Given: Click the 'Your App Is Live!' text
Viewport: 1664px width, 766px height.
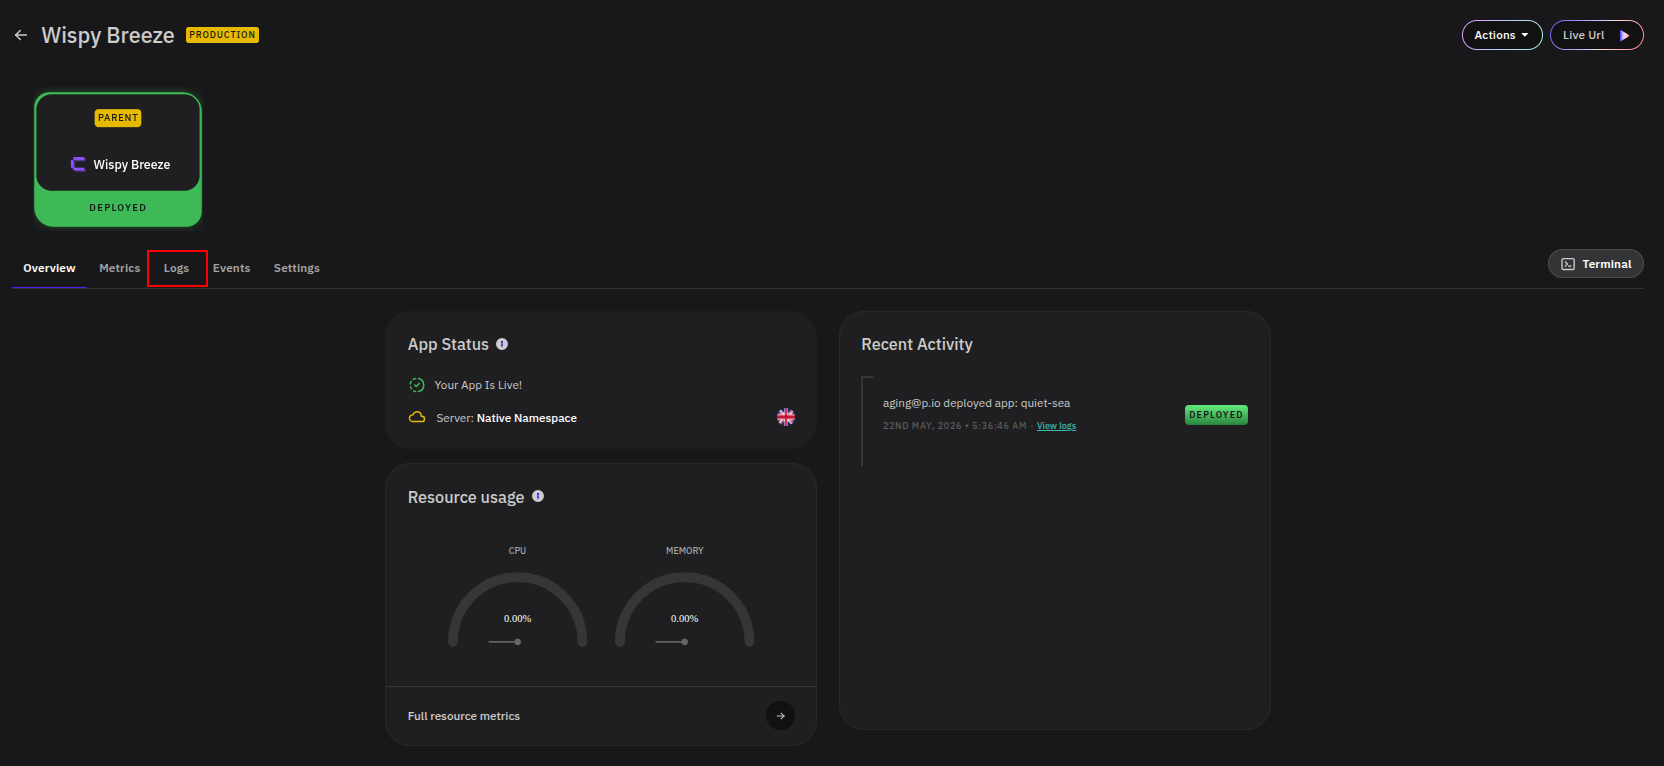Looking at the screenshot, I should 478,385.
